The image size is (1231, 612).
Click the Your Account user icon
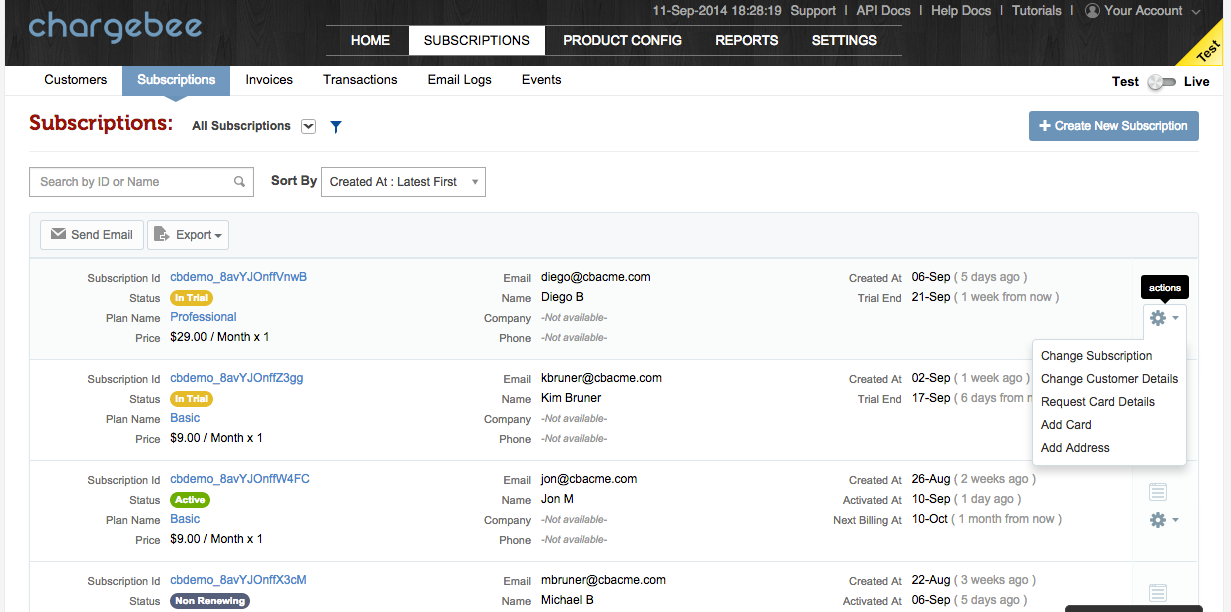tap(1092, 11)
